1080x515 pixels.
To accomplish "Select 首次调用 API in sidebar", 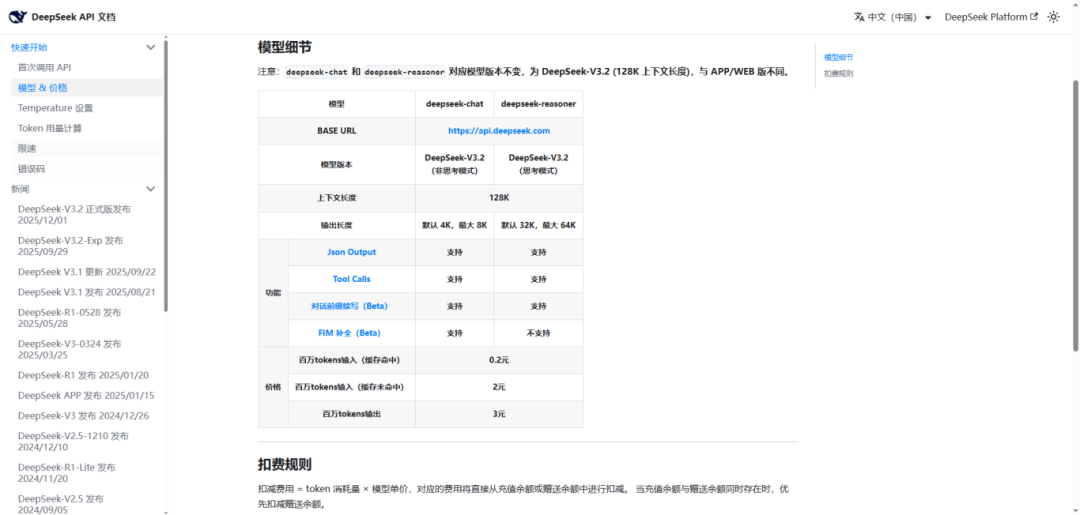I will tap(44, 67).
